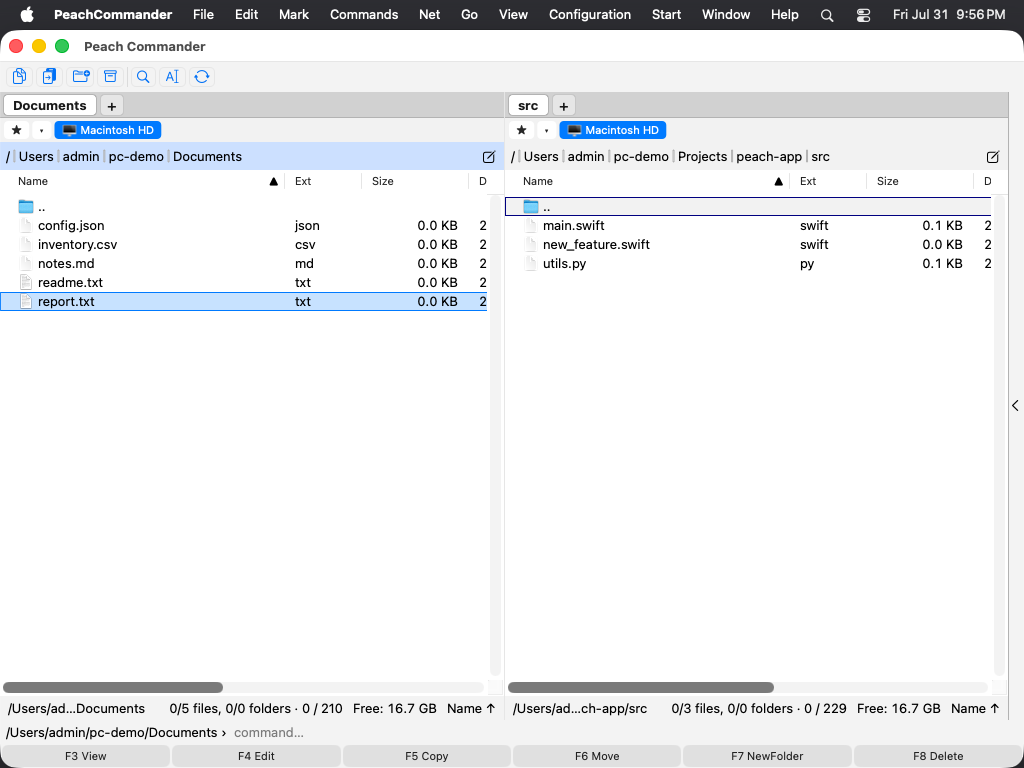The image size is (1024, 768).
Task: Click the Refresh arrows toolbar icon
Action: [x=202, y=76]
